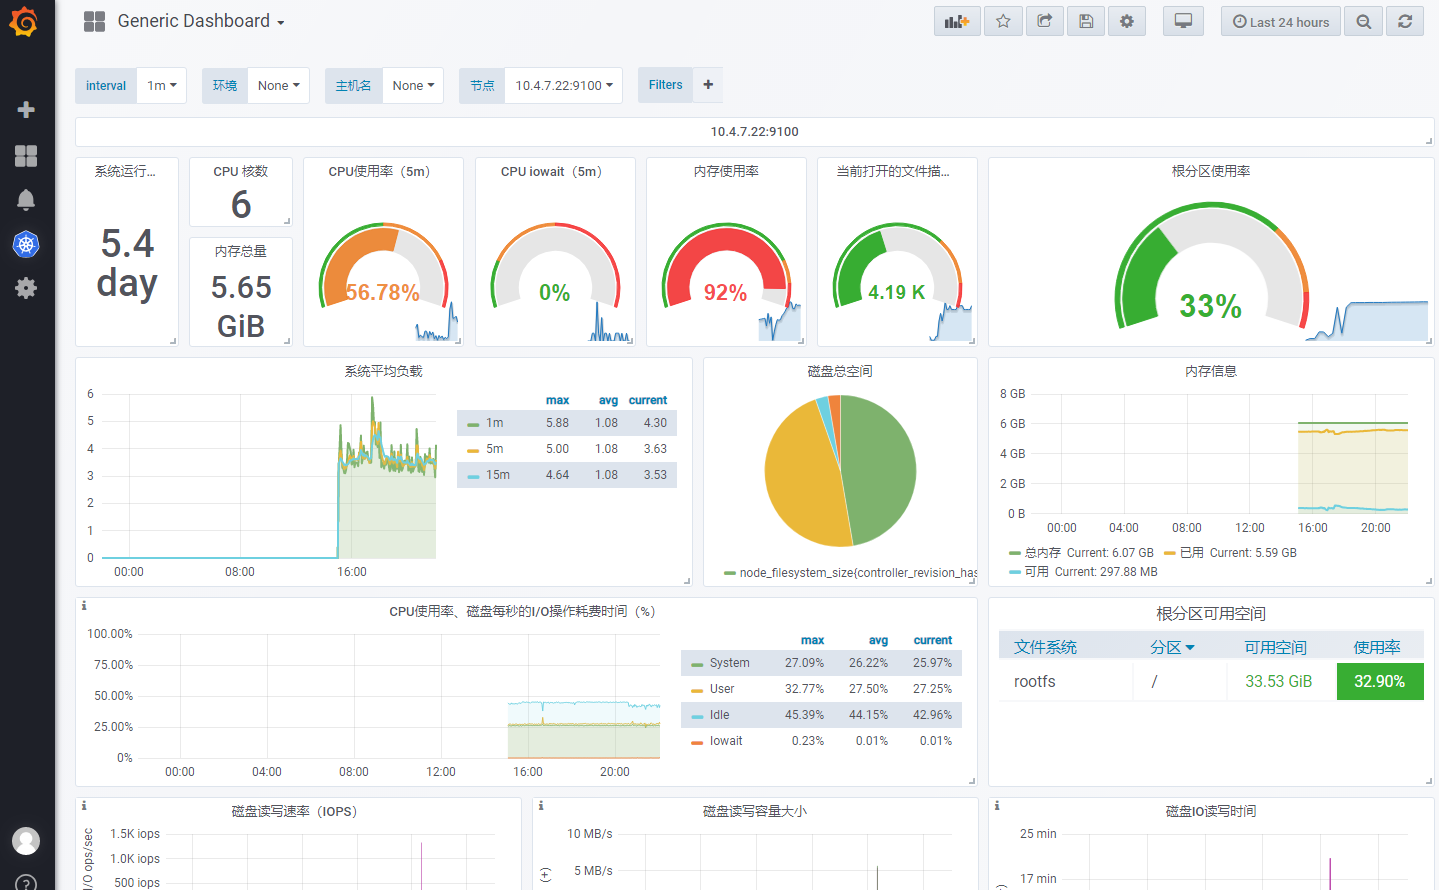Open the Kubernetes plugin icon in sidebar
Screen dimensions: 1439x890
(x=26, y=244)
